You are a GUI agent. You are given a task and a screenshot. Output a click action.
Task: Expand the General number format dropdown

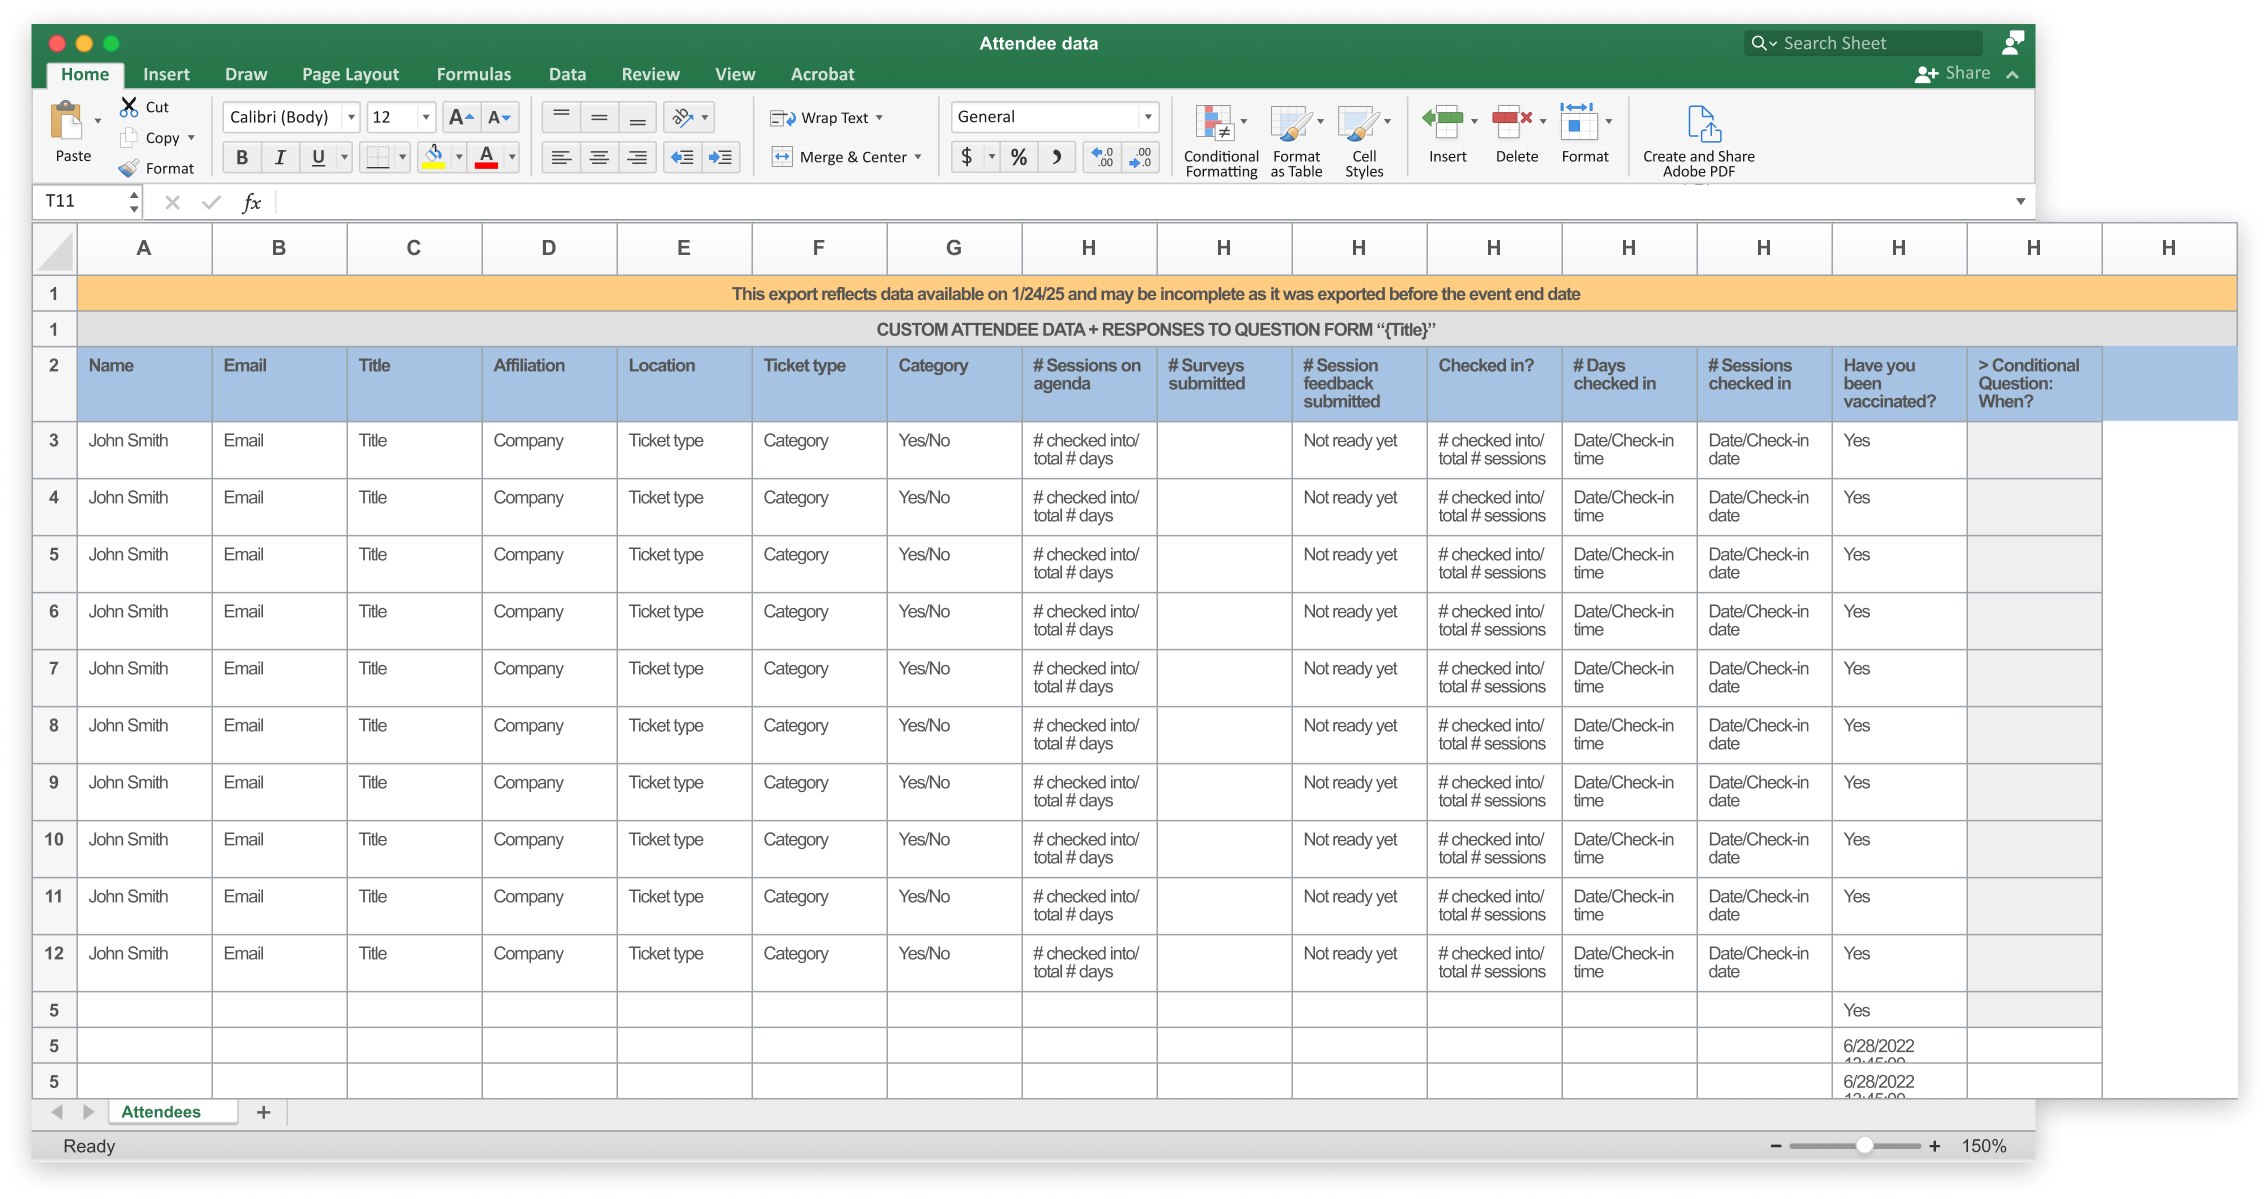[1147, 117]
